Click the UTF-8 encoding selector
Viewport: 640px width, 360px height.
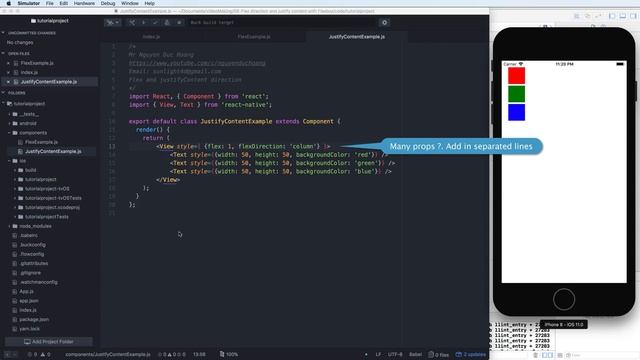(395, 354)
